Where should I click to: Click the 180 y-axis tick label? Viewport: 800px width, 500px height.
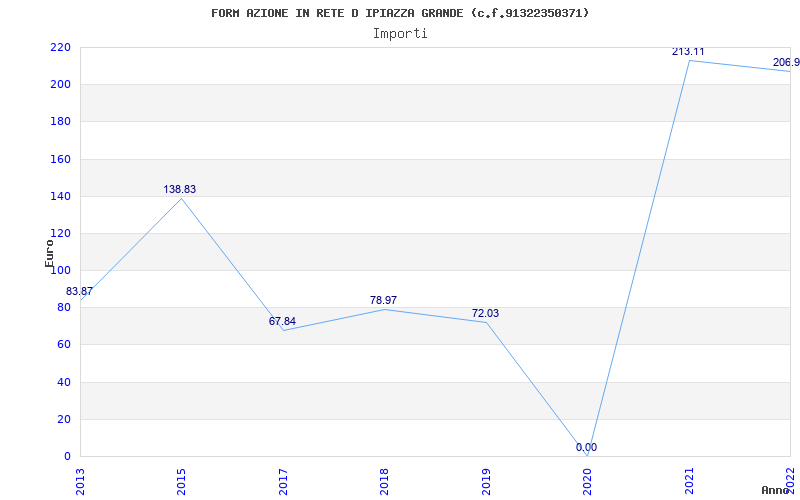click(x=60, y=122)
